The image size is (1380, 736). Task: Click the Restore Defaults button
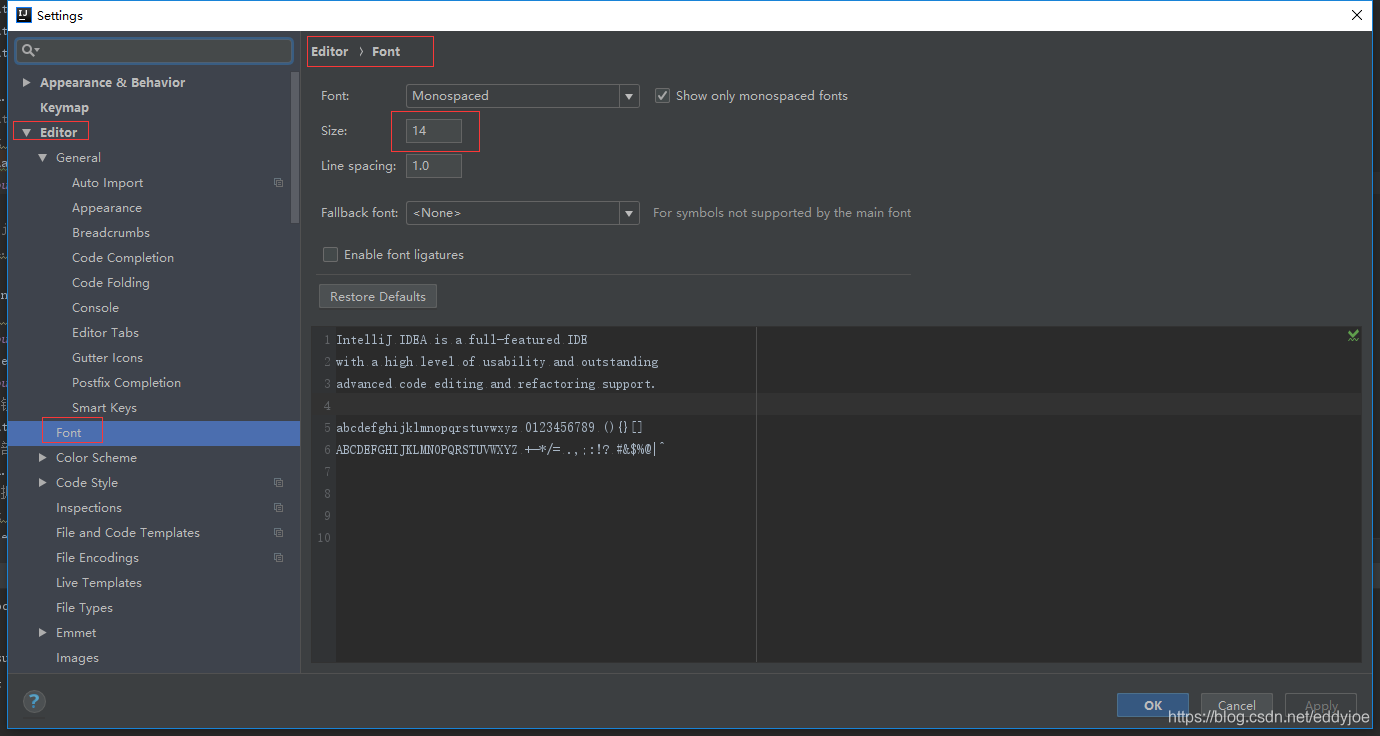[378, 297]
